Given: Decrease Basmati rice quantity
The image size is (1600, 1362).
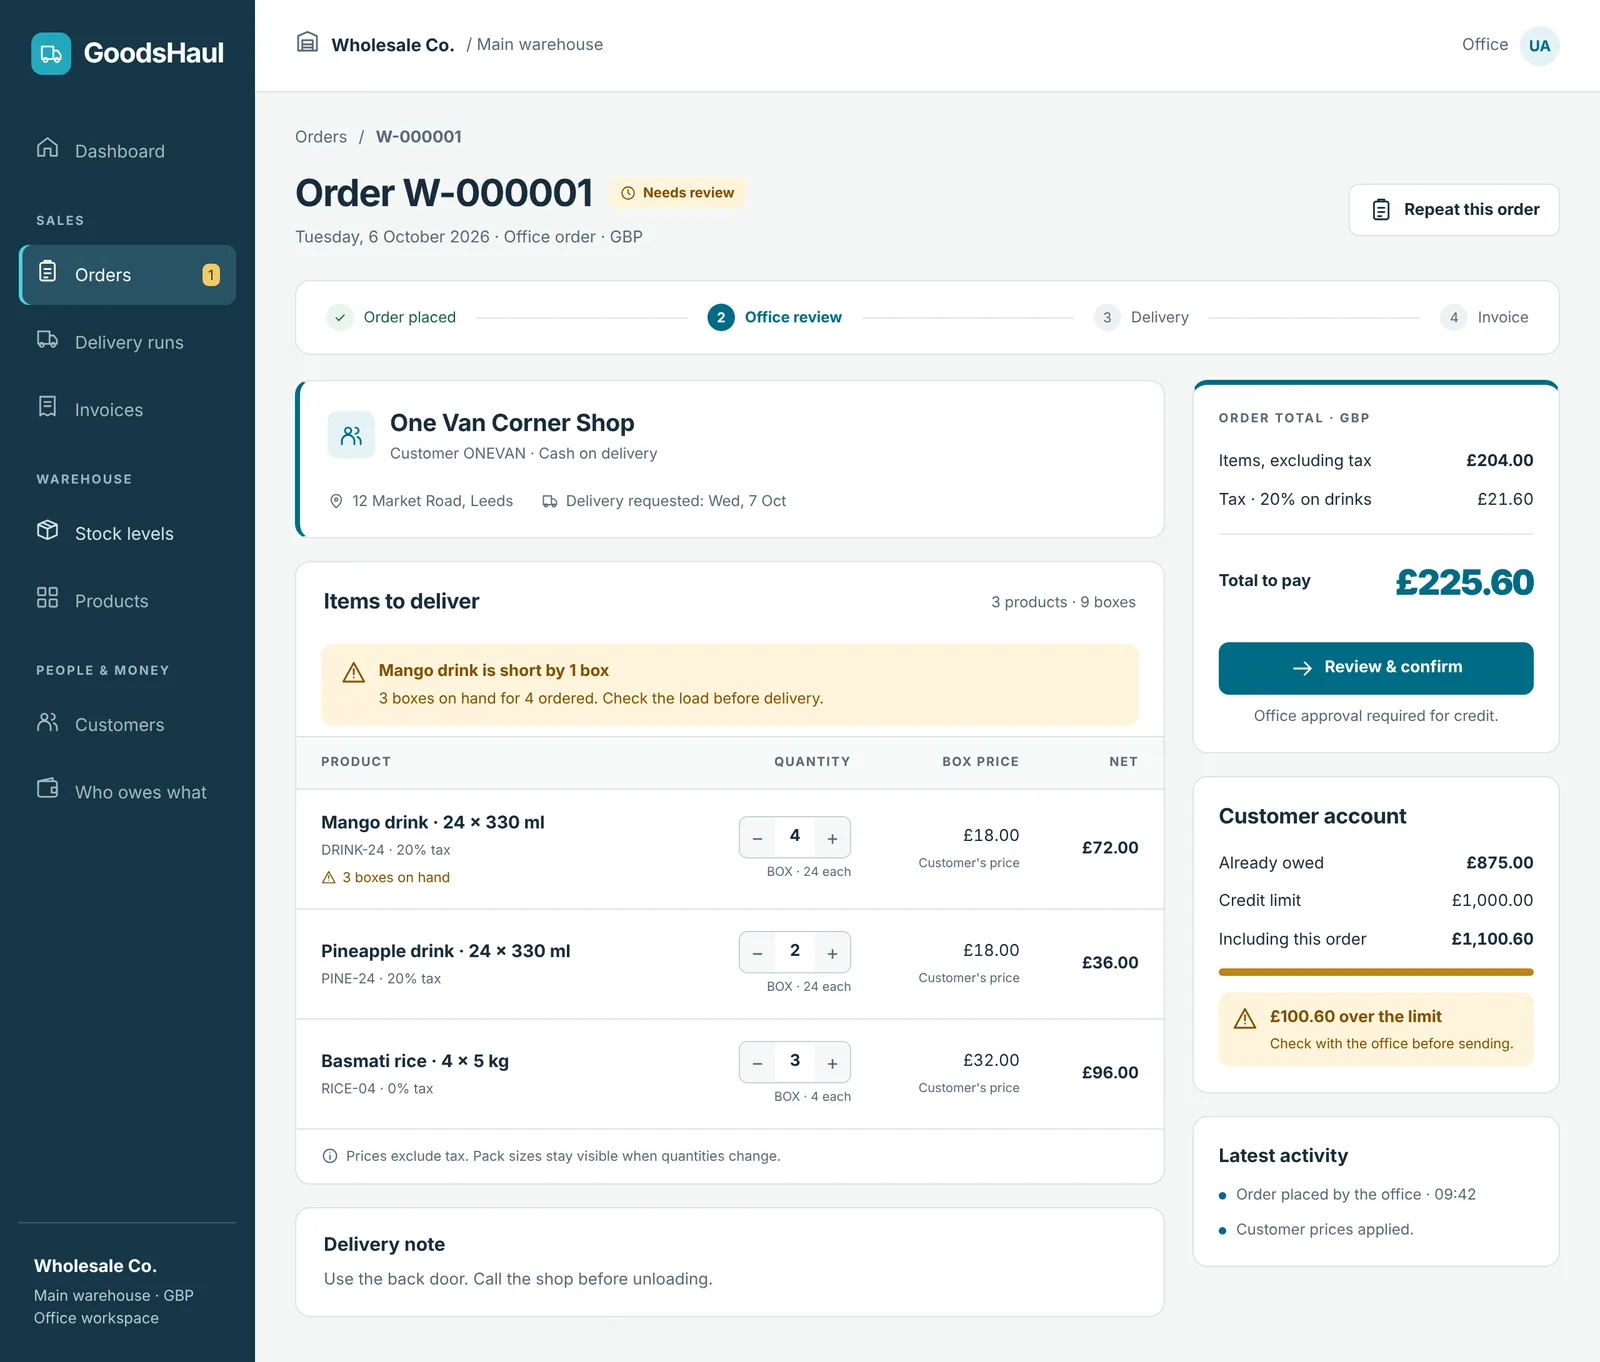Looking at the screenshot, I should pos(758,1063).
